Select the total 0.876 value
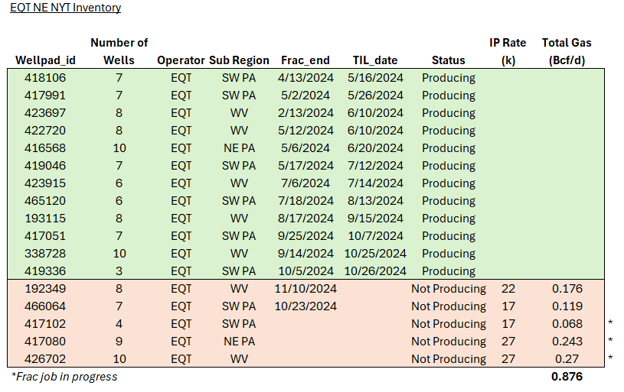Screen dimensions: 624x392 [567, 376]
